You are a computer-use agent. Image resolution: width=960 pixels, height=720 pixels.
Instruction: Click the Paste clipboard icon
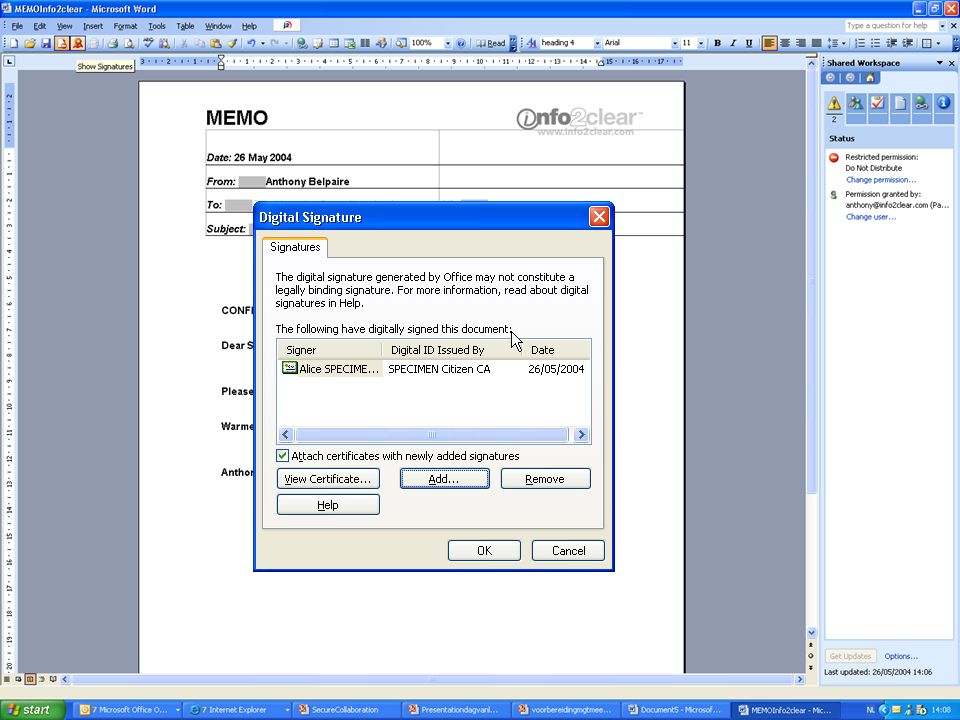point(216,43)
